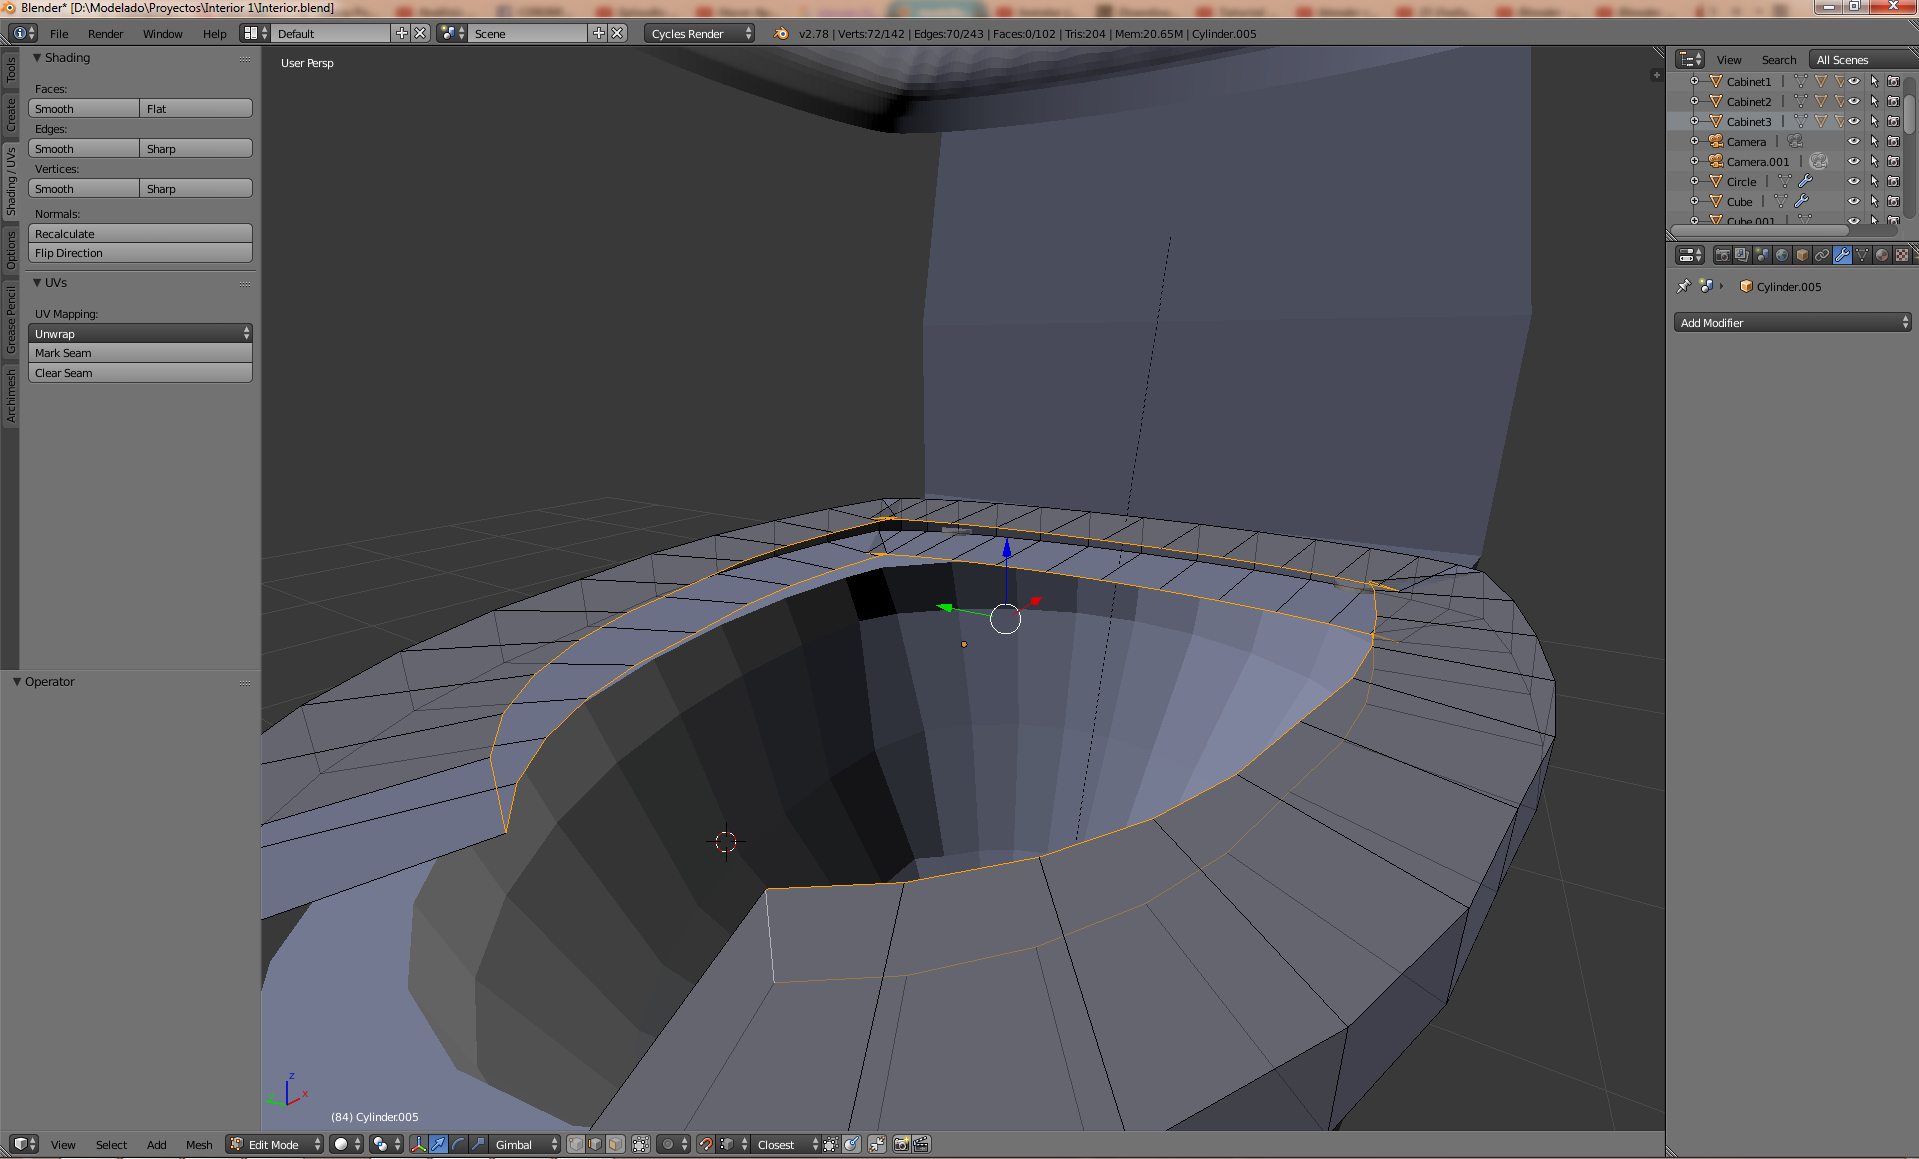Open the Window menu
This screenshot has width=1919, height=1159.
[x=162, y=33]
